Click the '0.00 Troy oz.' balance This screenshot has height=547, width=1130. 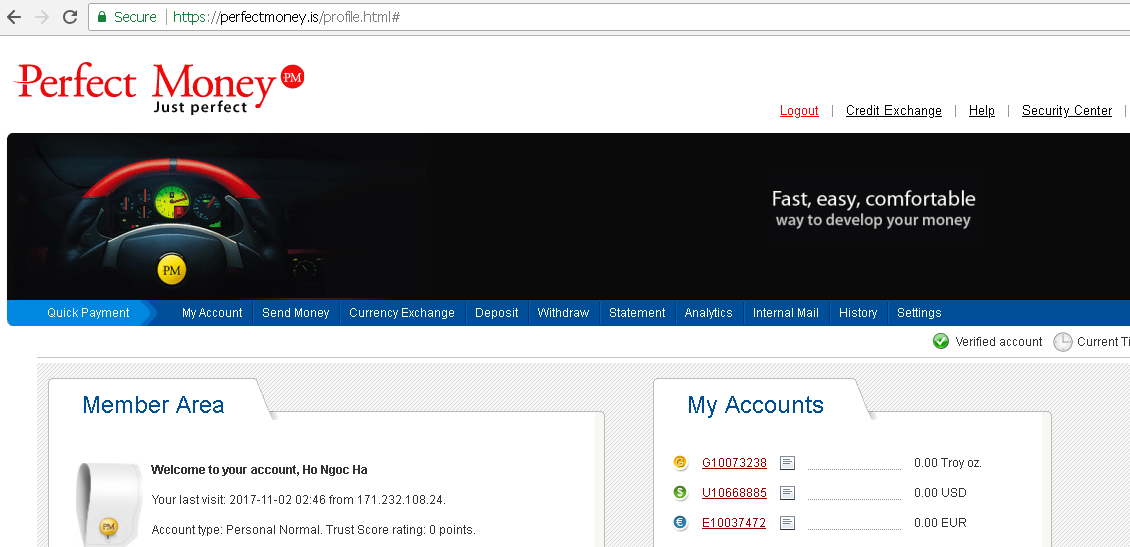(948, 463)
